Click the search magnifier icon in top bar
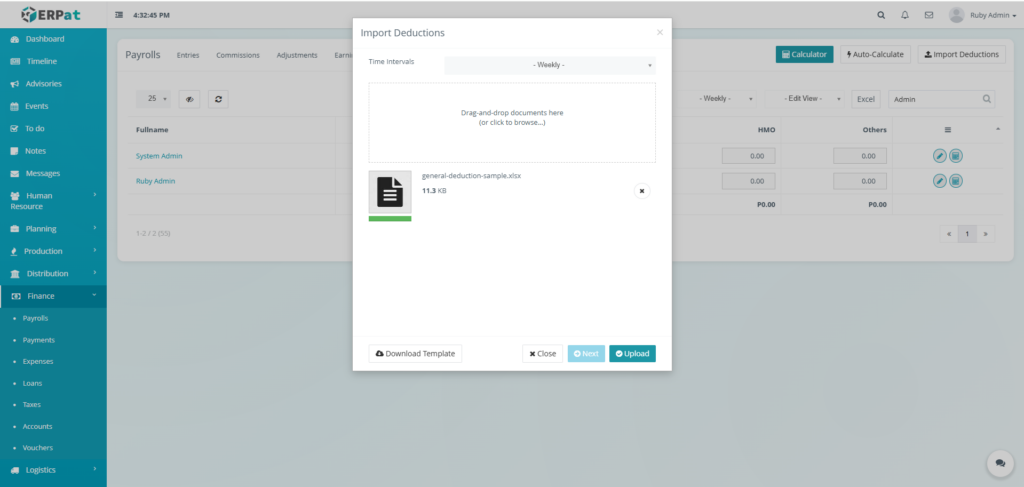This screenshot has width=1024, height=487. pyautogui.click(x=880, y=15)
